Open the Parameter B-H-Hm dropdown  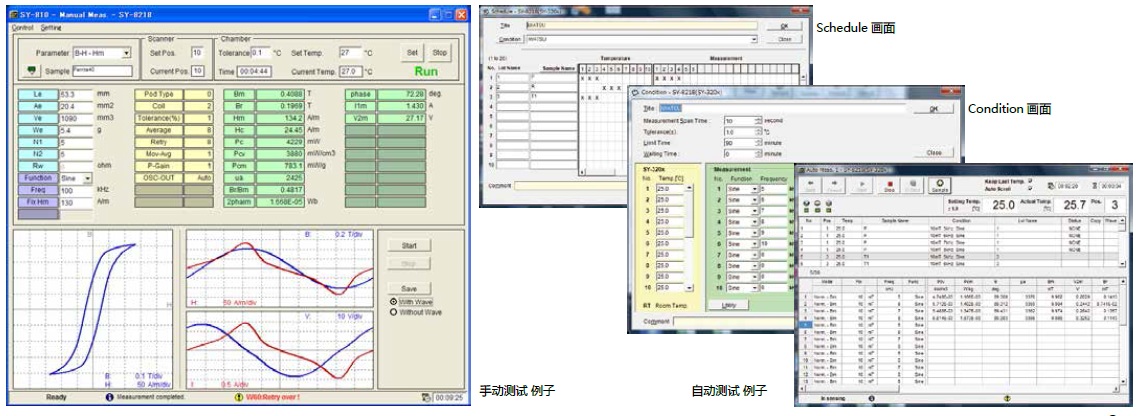pos(126,53)
